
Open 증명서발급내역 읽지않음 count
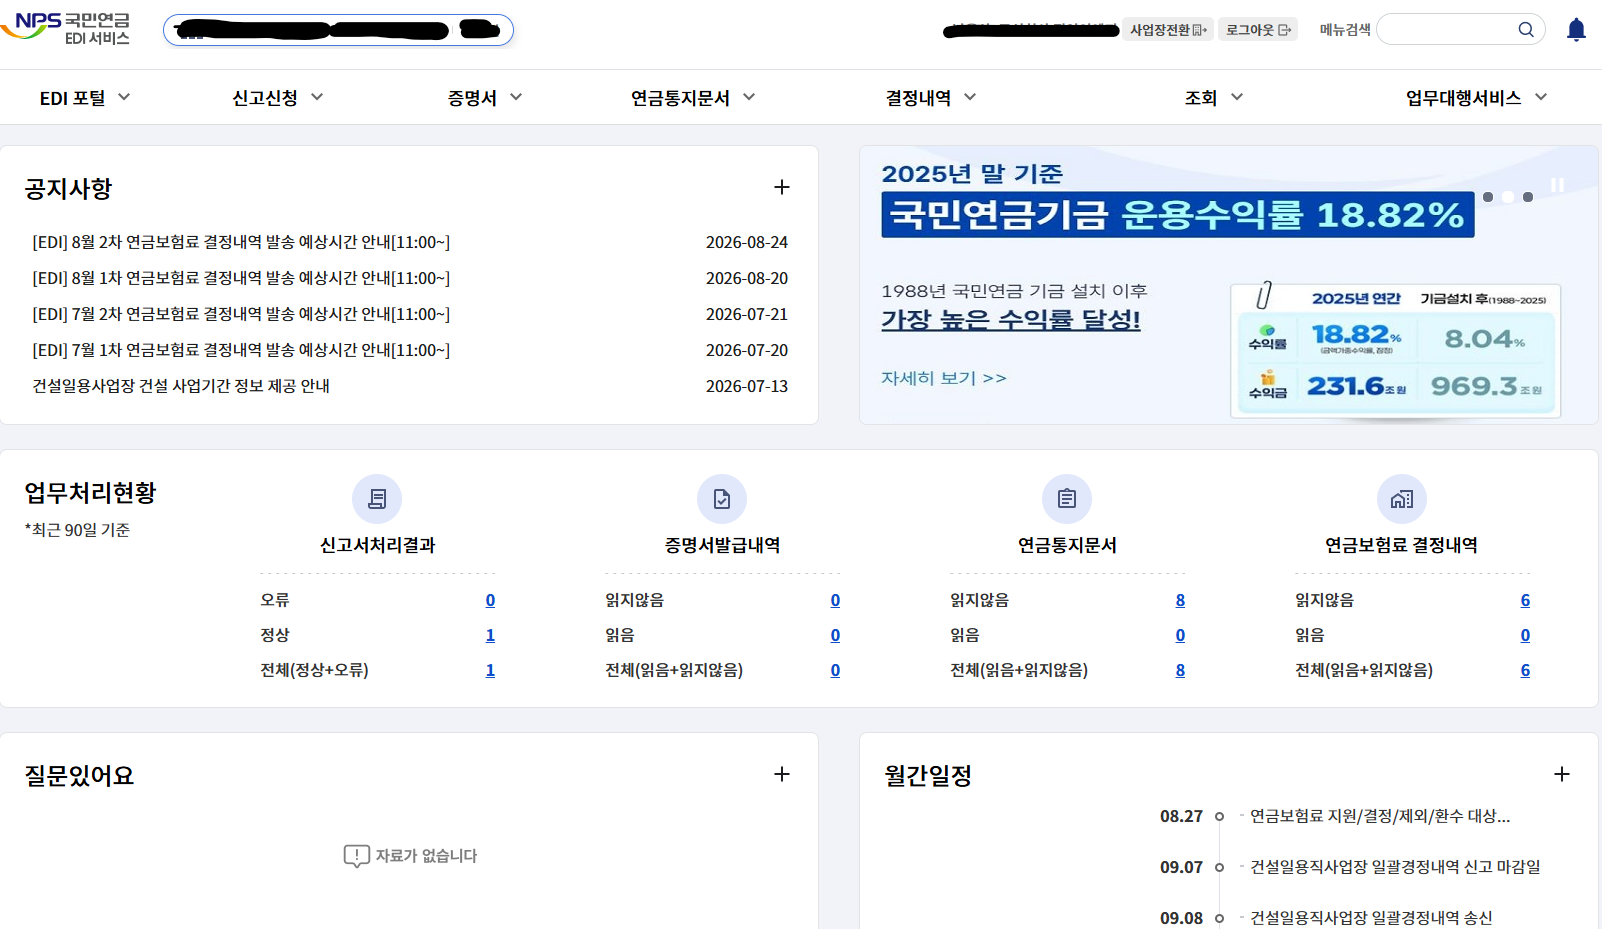(835, 600)
